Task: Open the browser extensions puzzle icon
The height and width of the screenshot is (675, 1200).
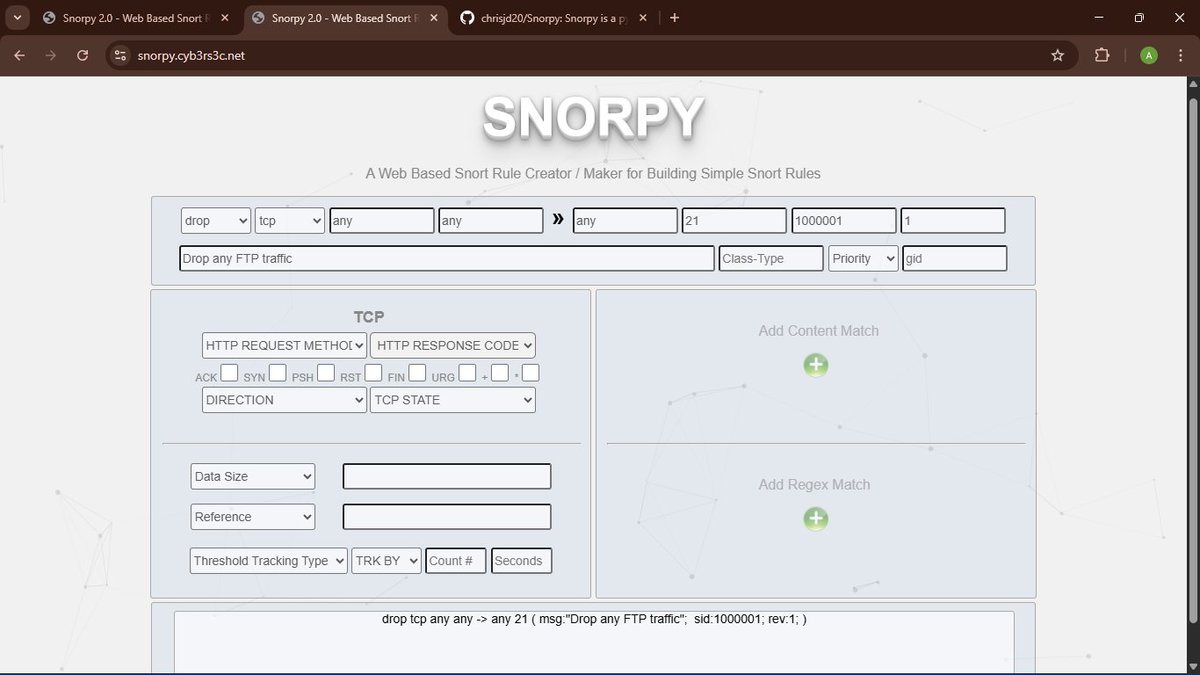Action: pyautogui.click(x=1102, y=55)
